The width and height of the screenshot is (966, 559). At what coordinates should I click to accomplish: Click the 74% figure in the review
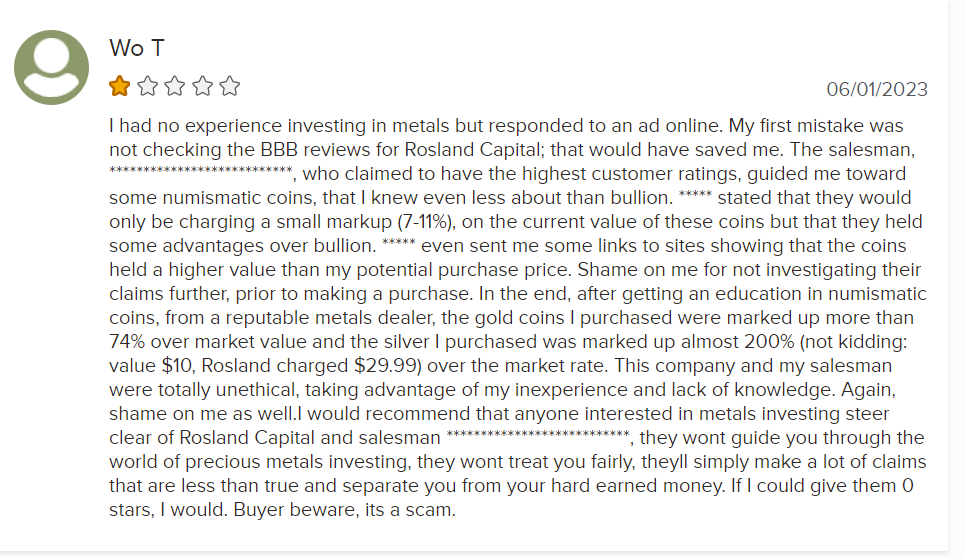(x=127, y=342)
